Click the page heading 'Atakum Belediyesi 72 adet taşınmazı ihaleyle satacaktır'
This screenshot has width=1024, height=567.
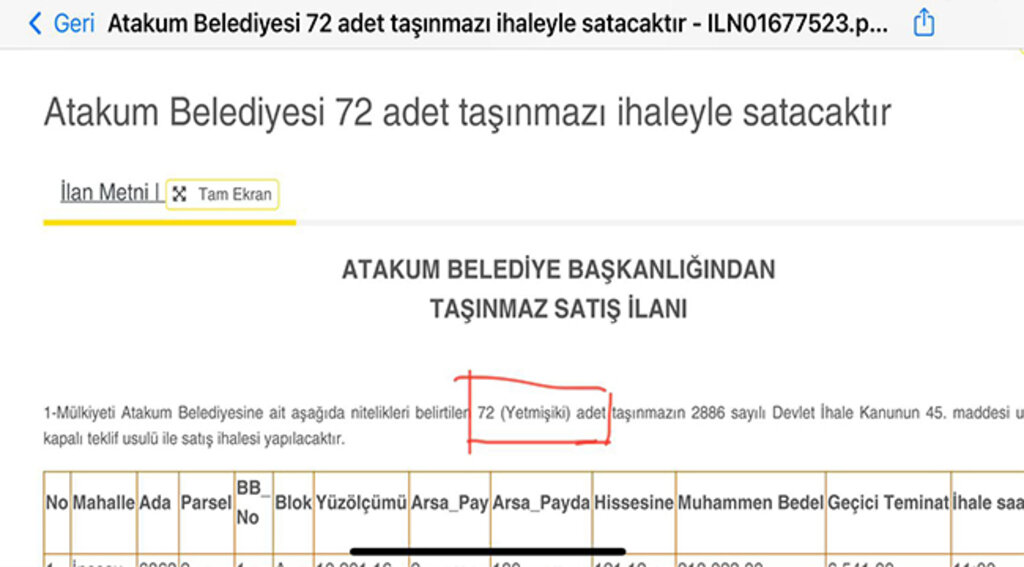[467, 112]
